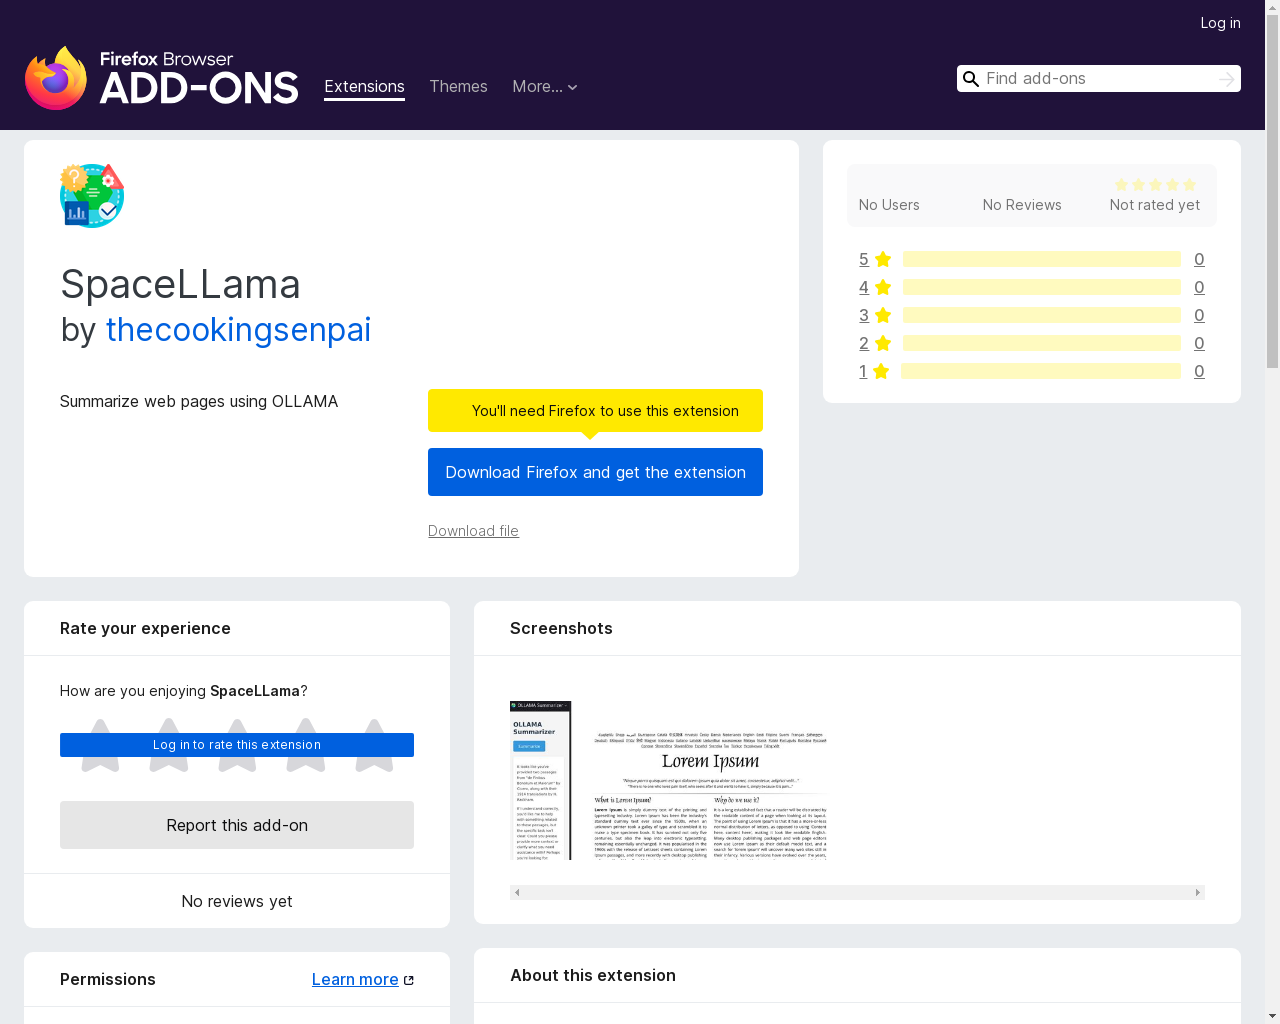
Task: Click the 1-star rating bar
Action: (1041, 371)
